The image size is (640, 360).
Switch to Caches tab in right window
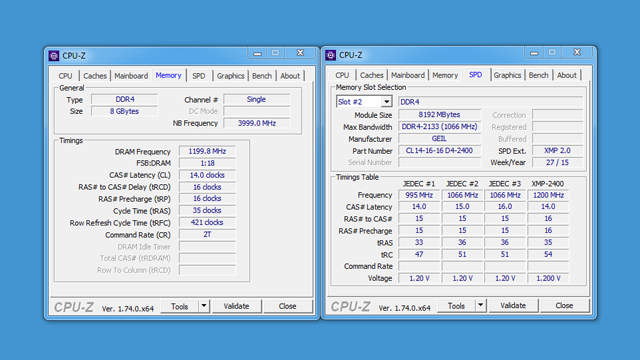click(371, 75)
